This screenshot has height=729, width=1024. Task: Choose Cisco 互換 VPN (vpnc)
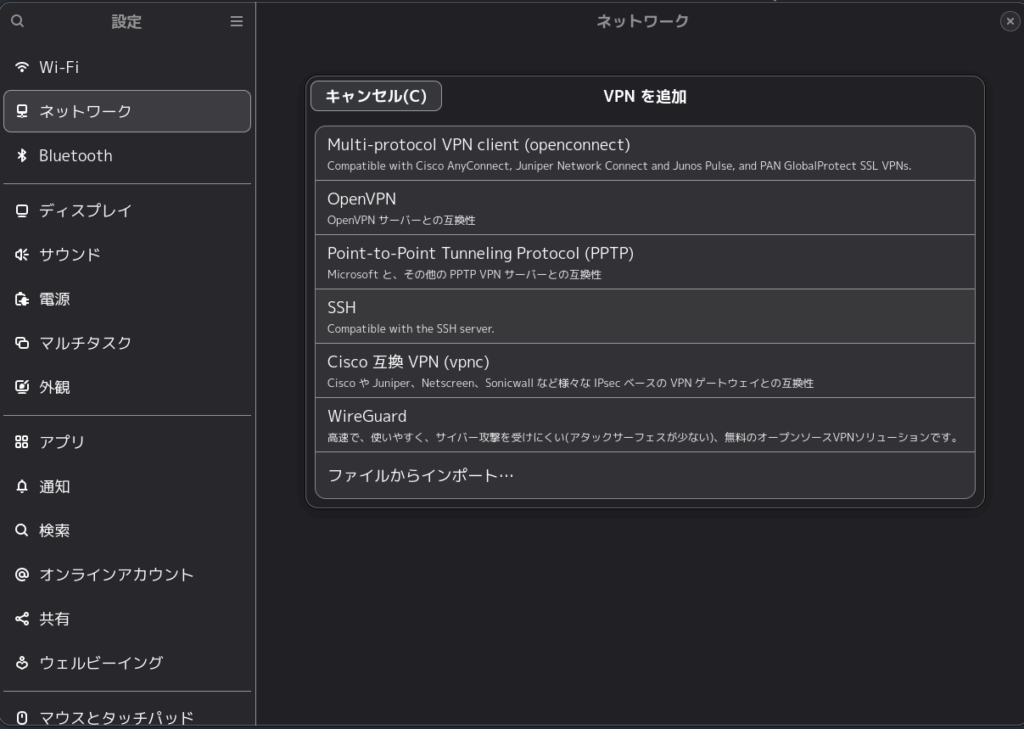coord(645,370)
